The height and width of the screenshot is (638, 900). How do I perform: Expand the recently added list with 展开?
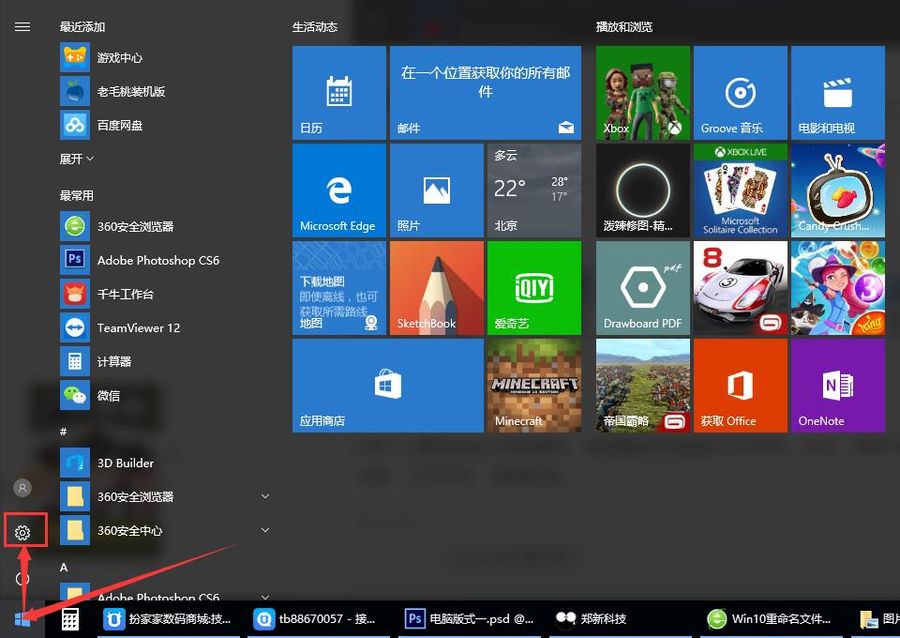(76, 159)
